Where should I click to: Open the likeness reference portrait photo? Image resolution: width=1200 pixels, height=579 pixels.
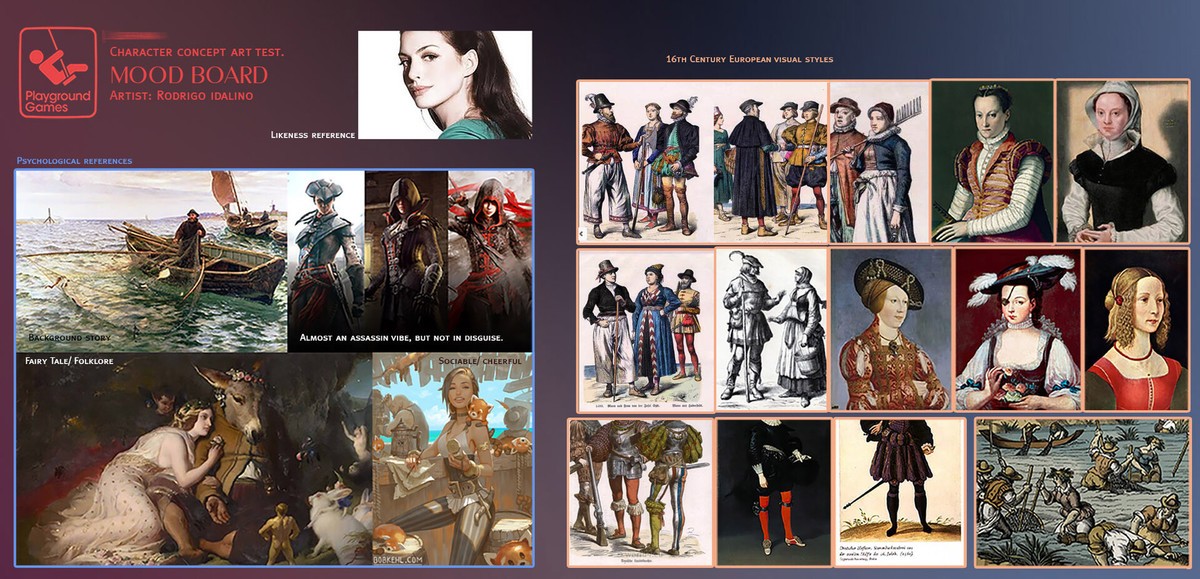click(445, 84)
